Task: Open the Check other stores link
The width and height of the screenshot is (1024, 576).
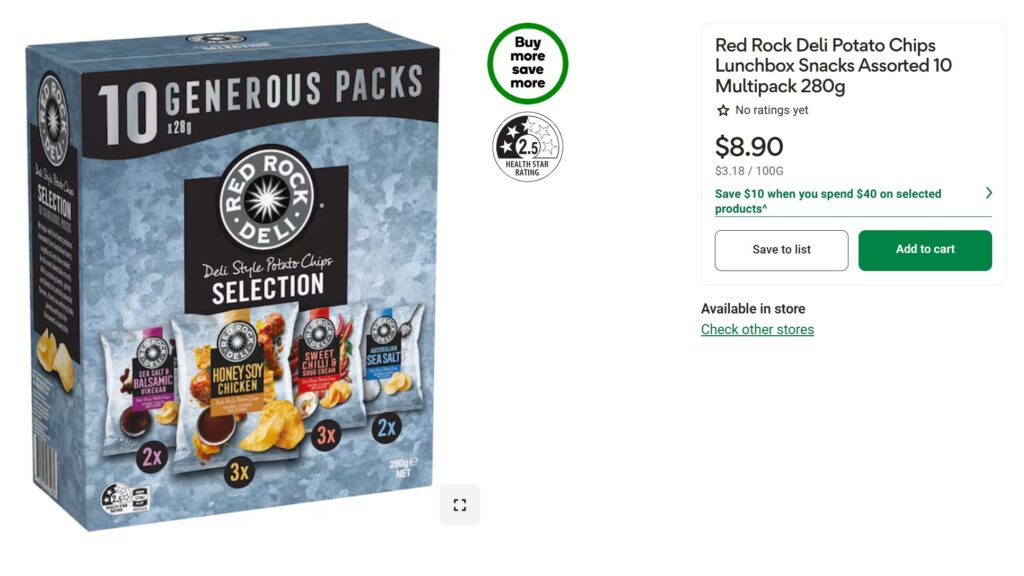Action: [x=758, y=329]
